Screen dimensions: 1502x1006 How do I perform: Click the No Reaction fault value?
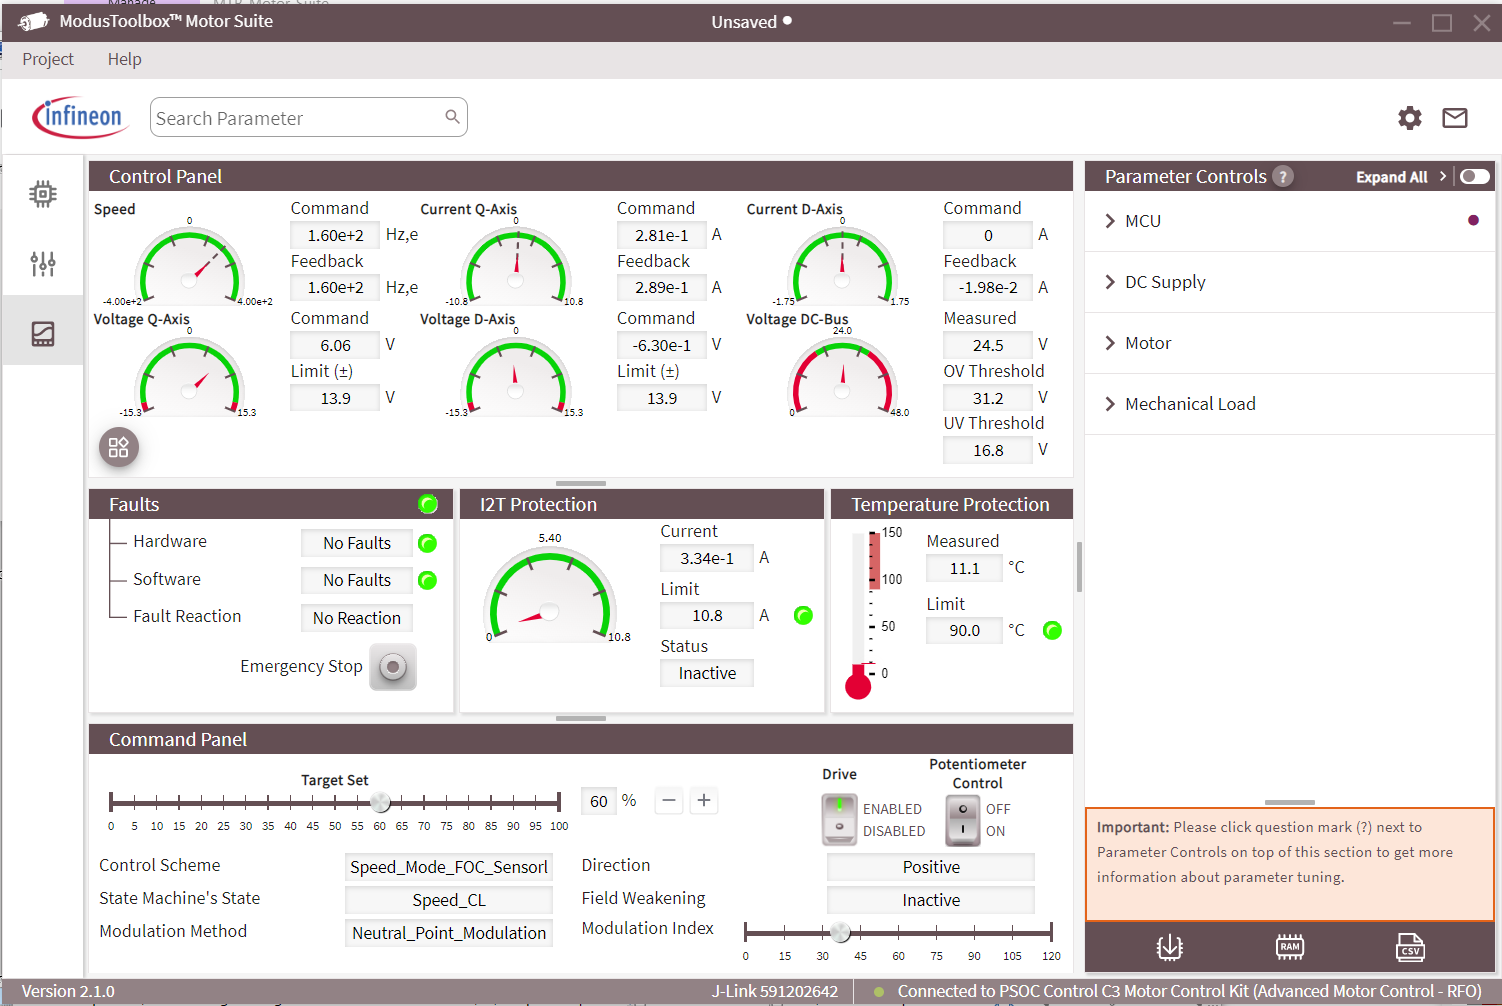pyautogui.click(x=357, y=618)
